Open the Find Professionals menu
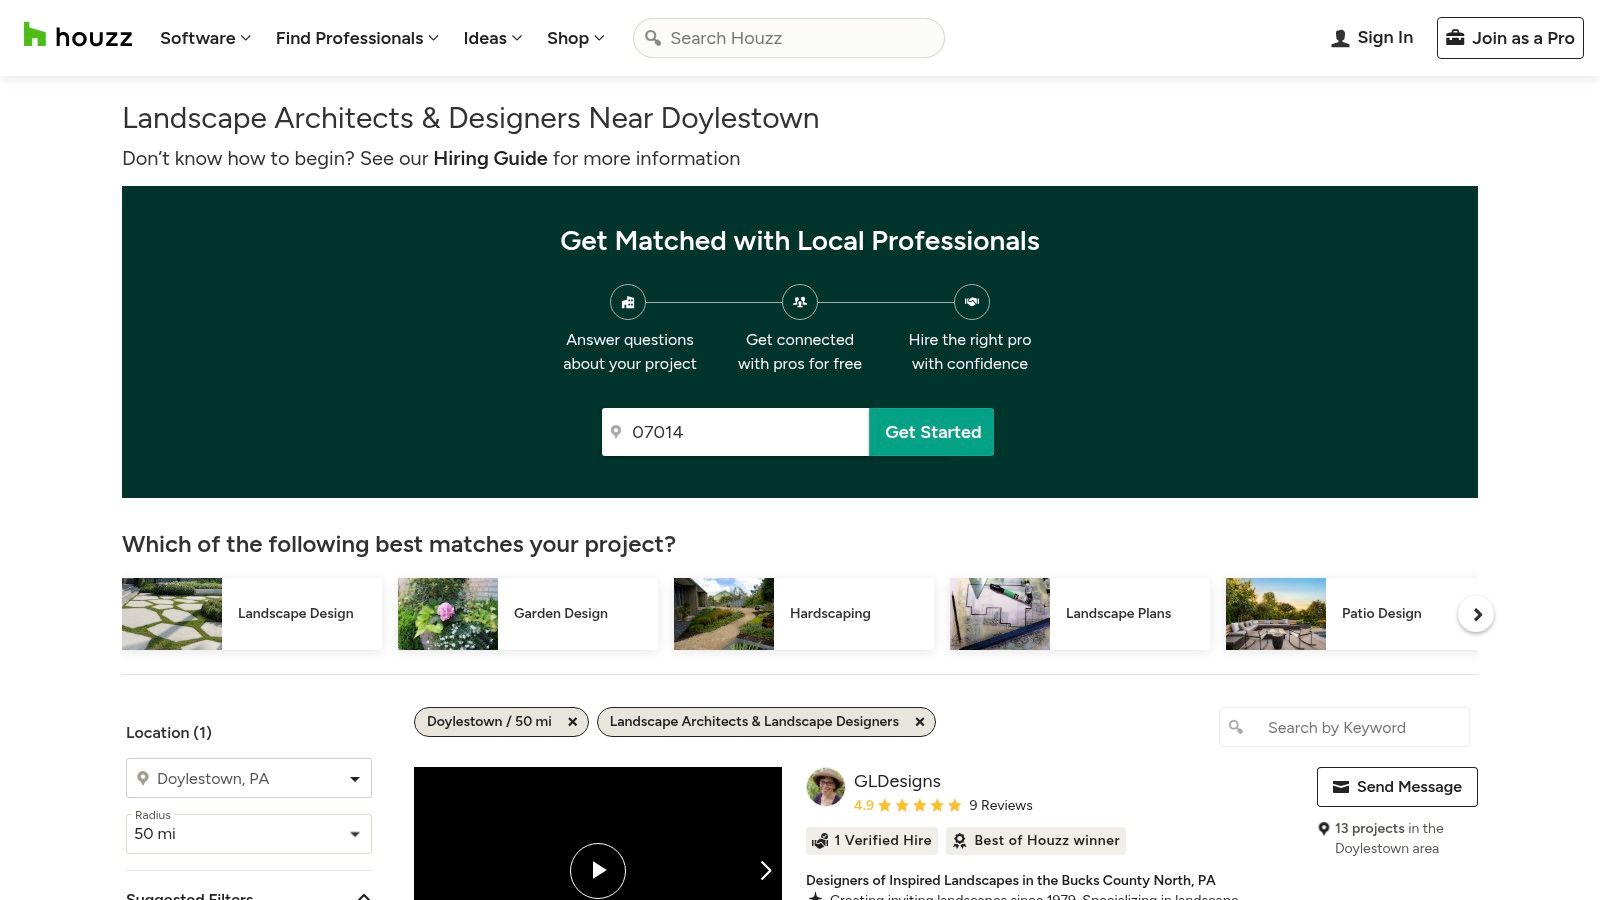 357,38
